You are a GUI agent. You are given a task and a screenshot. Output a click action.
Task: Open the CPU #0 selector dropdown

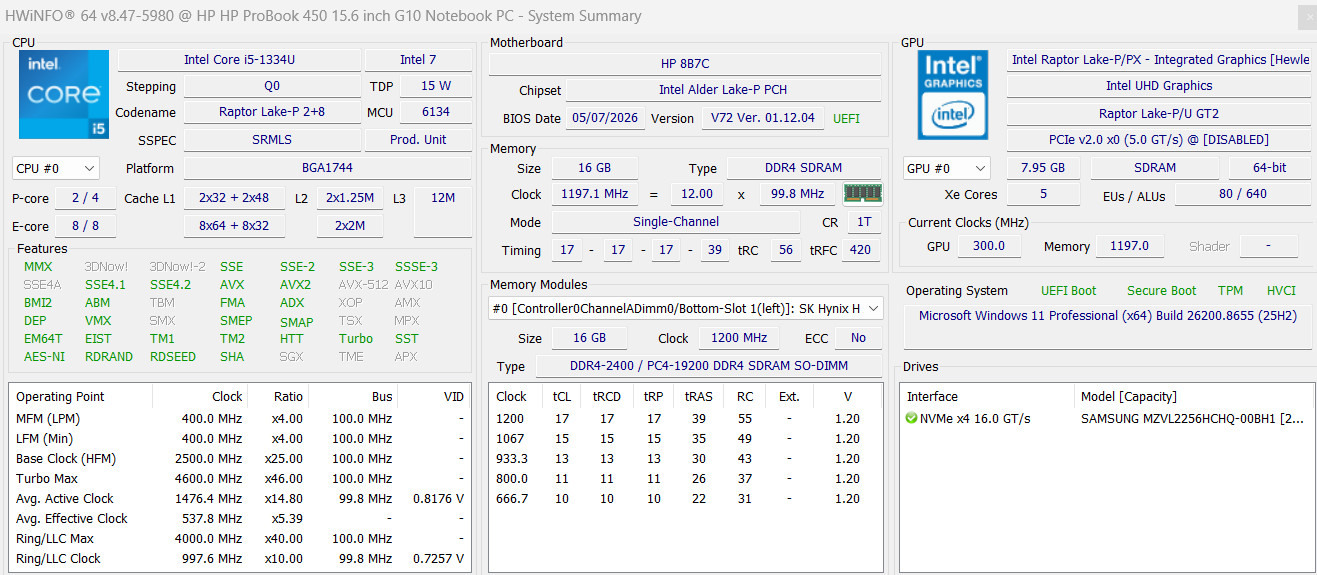click(x=56, y=168)
